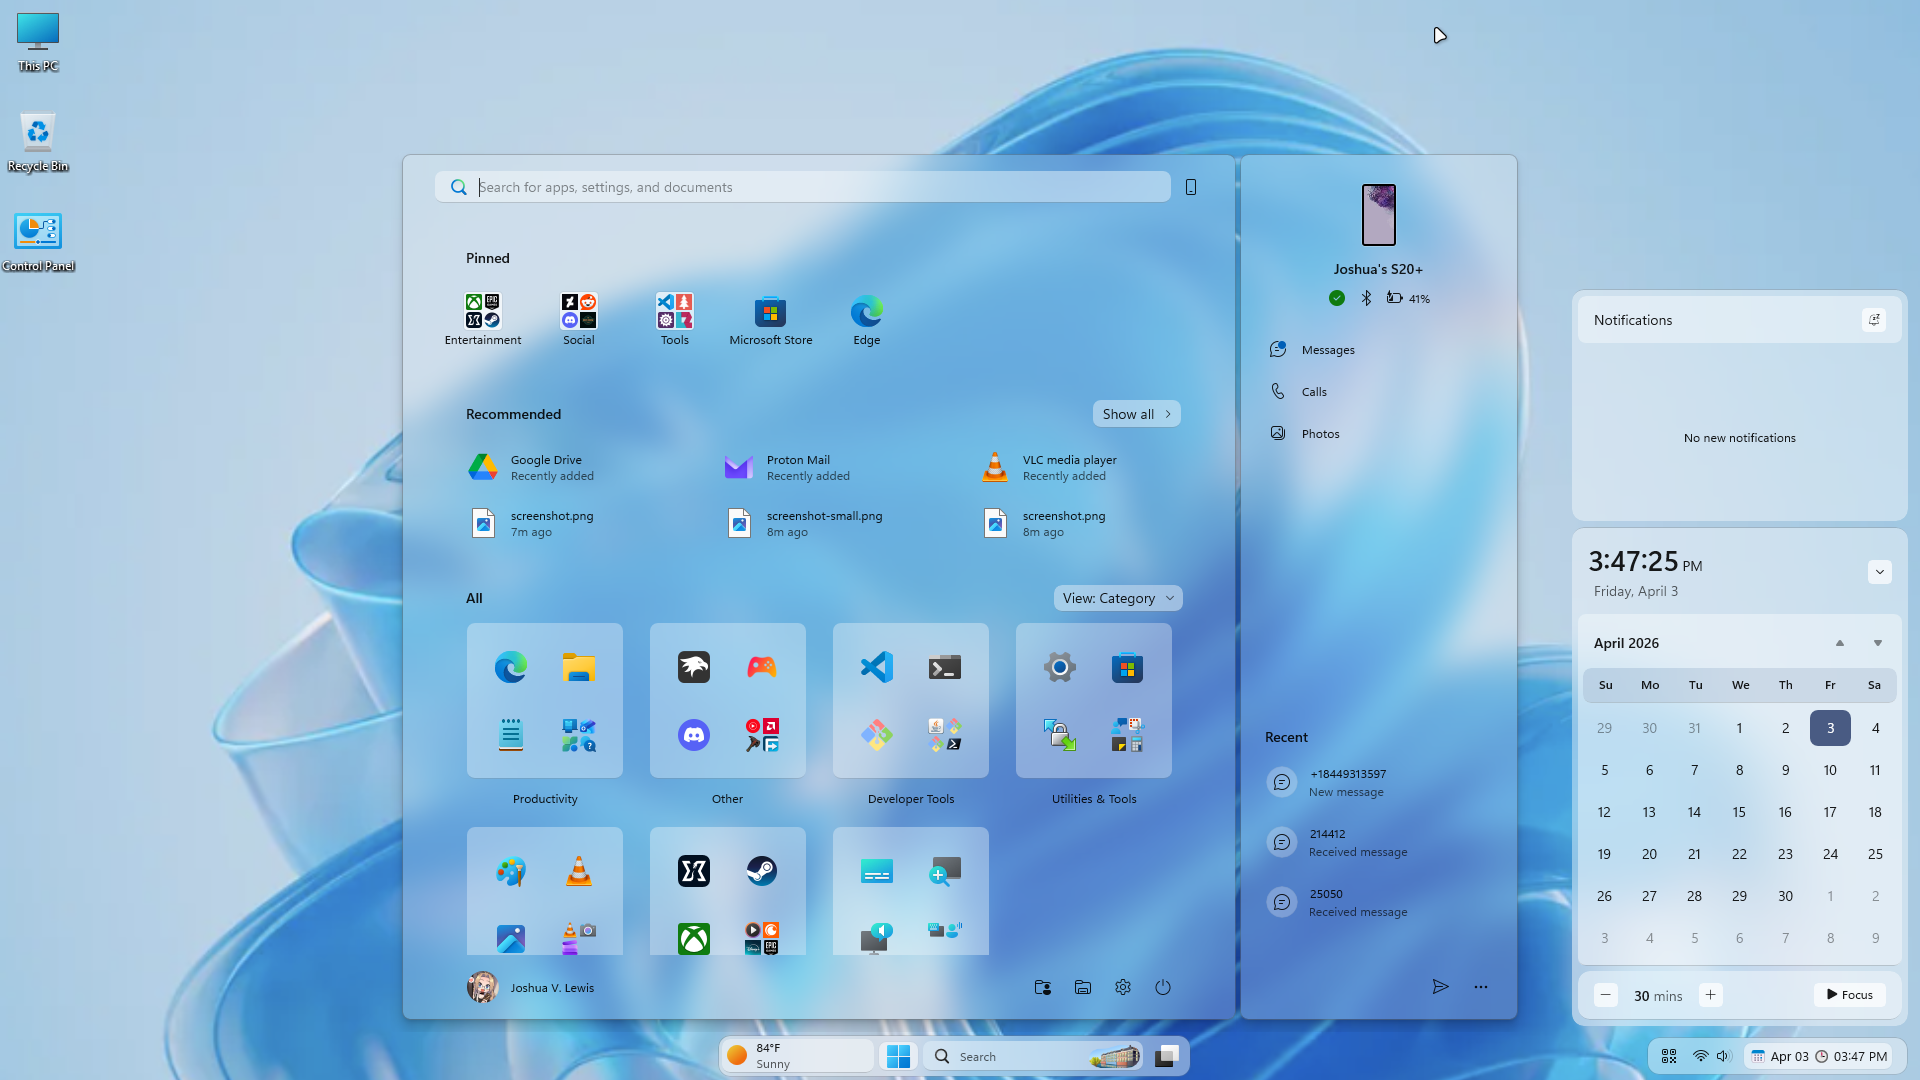Screen dimensions: 1920x1080
Task: Open Microsoft Store pinned app
Action: point(770,313)
